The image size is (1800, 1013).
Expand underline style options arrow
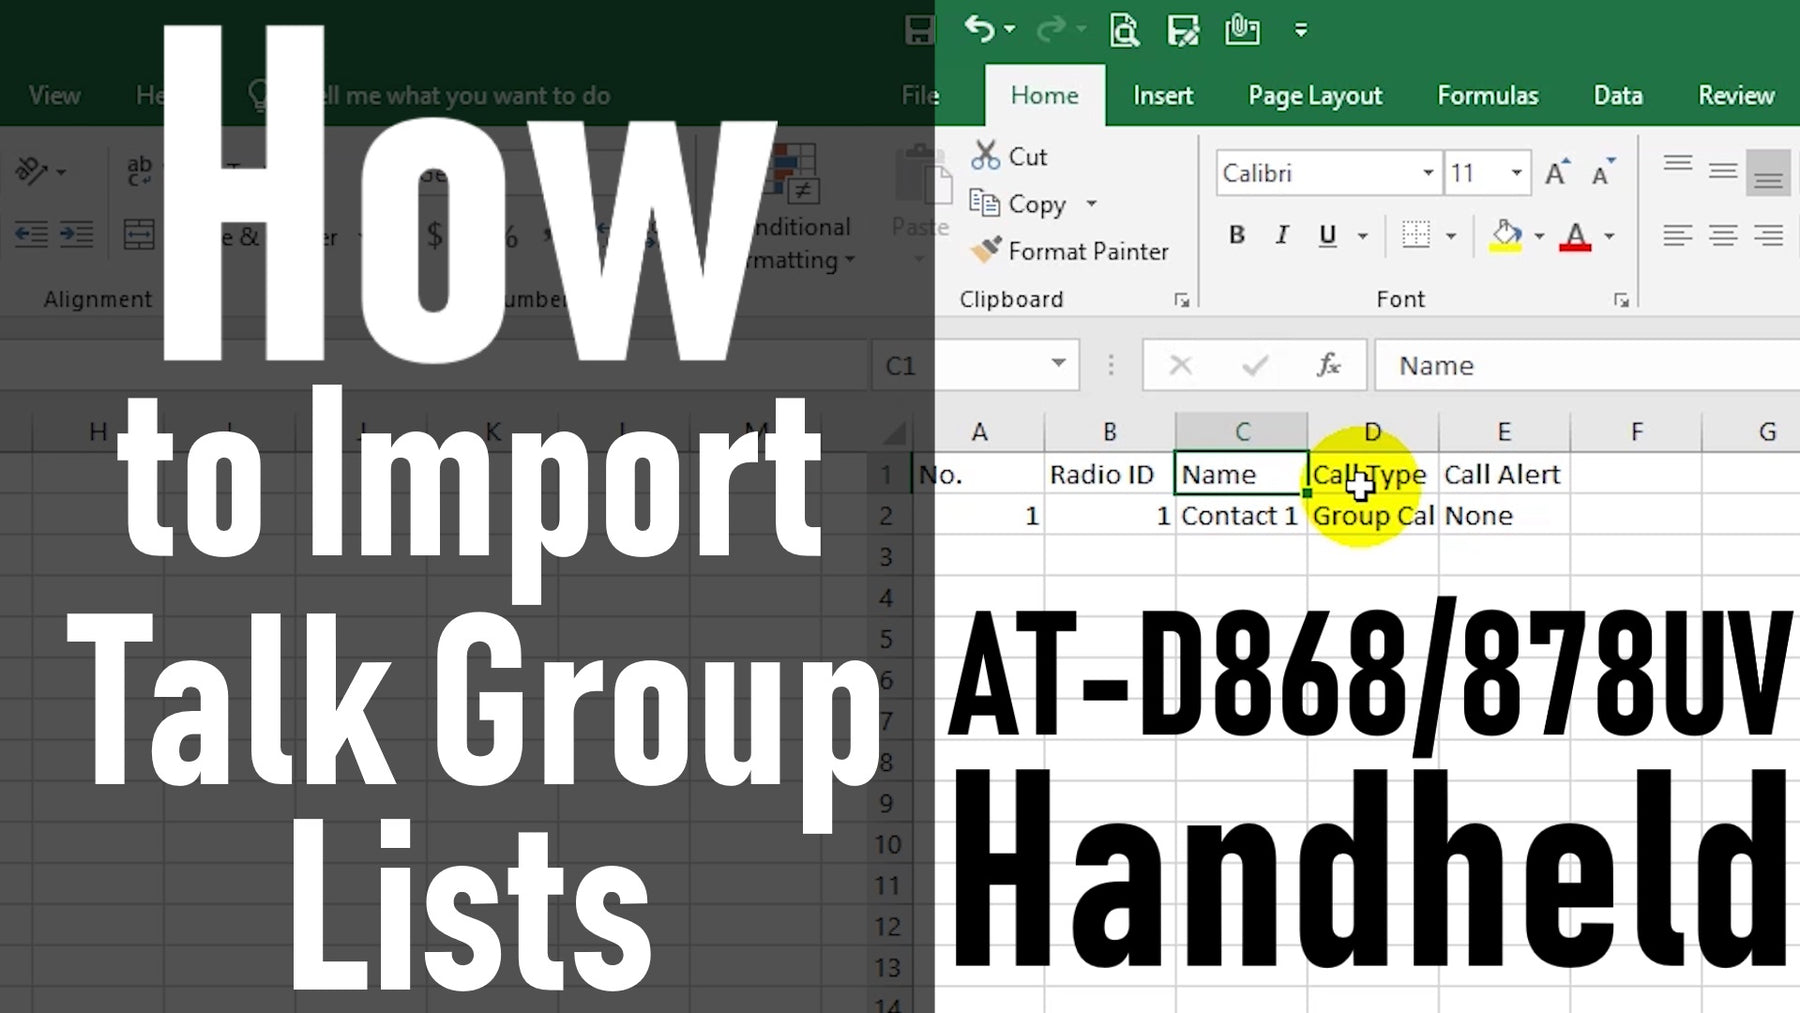pyautogui.click(x=1362, y=236)
